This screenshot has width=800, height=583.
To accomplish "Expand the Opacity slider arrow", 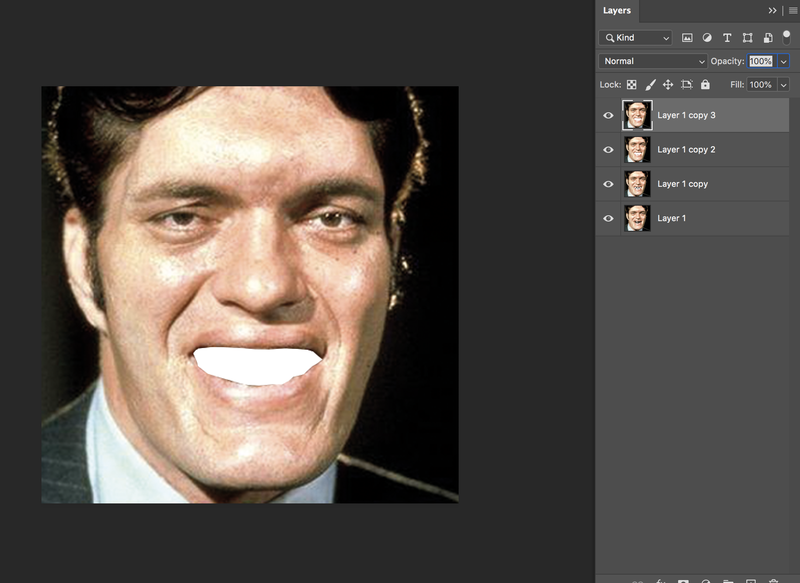I will click(784, 61).
